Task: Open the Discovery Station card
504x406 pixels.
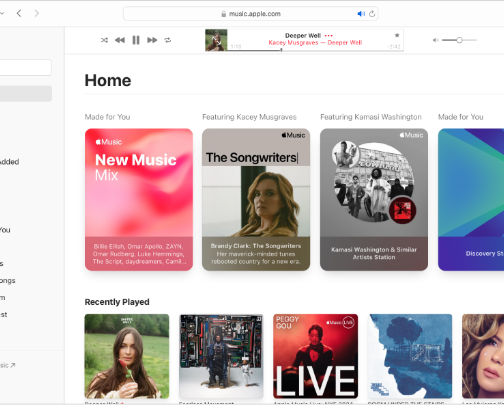Action: pos(471,199)
